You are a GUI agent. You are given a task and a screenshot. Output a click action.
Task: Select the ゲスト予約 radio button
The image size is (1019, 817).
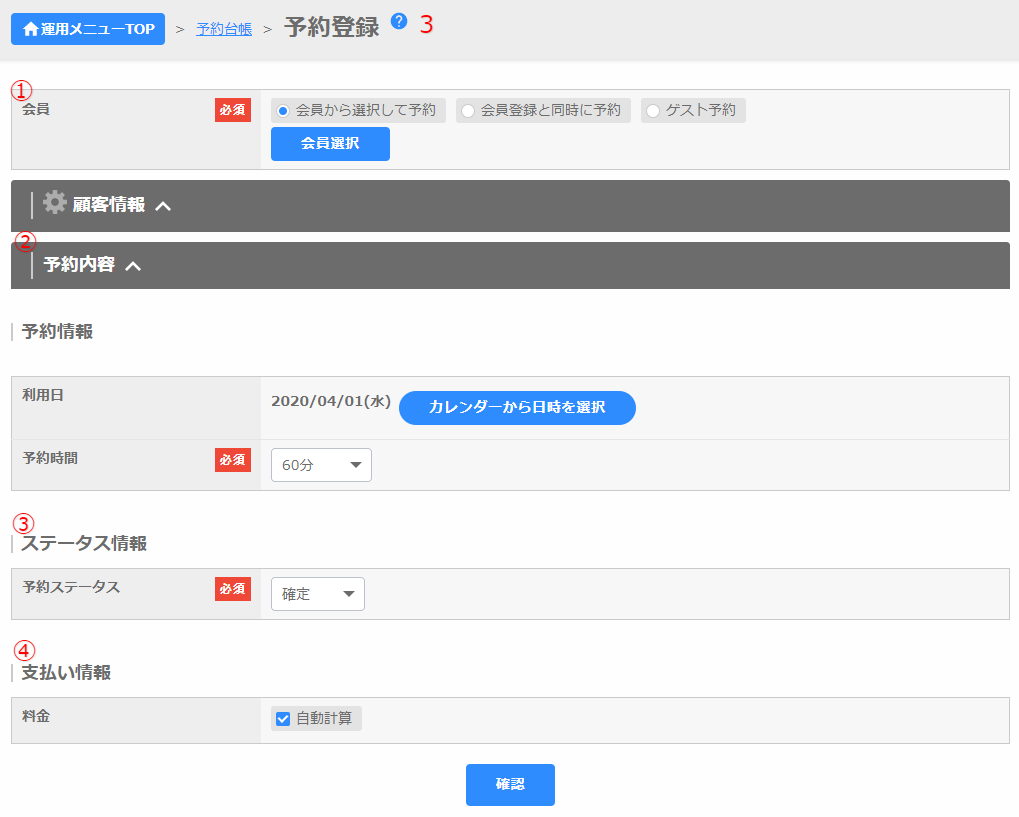pos(653,111)
